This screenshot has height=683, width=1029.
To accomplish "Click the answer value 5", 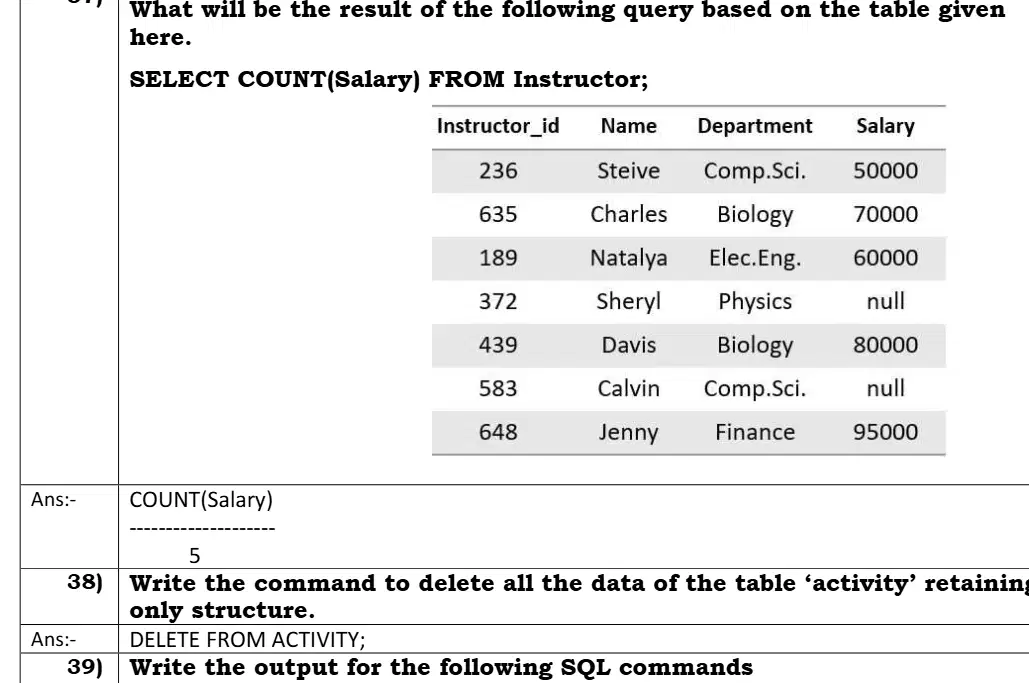I will (194, 556).
